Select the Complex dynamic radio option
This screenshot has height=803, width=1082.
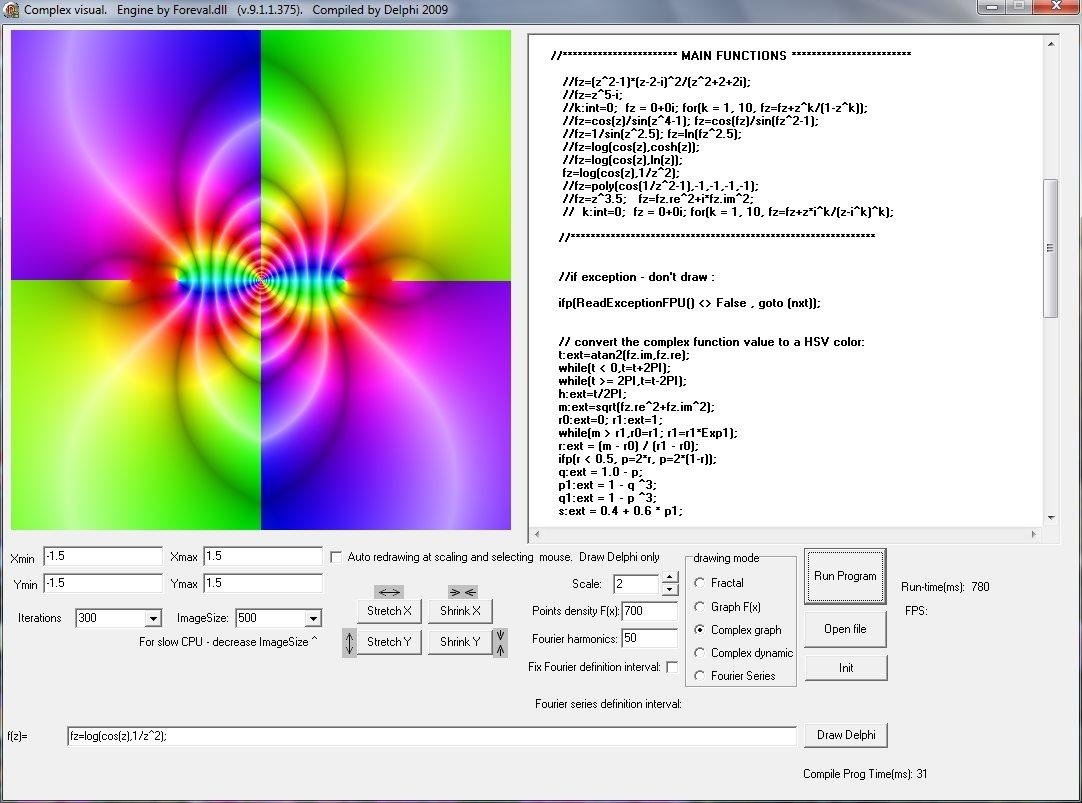[x=700, y=653]
